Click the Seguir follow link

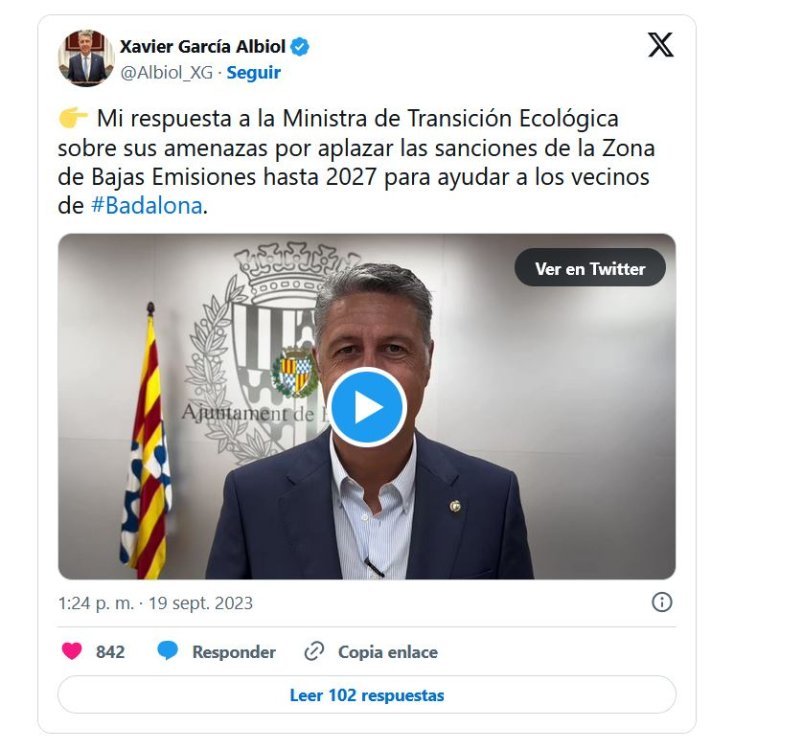(253, 73)
